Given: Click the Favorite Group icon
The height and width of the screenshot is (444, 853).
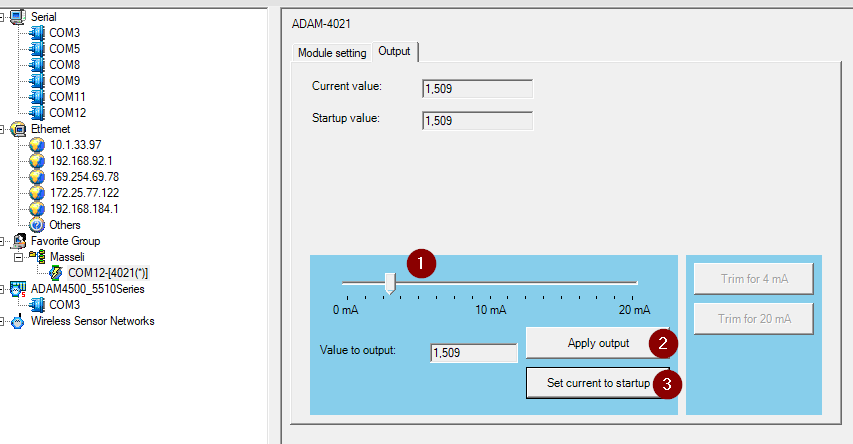Looking at the screenshot, I should coord(18,241).
